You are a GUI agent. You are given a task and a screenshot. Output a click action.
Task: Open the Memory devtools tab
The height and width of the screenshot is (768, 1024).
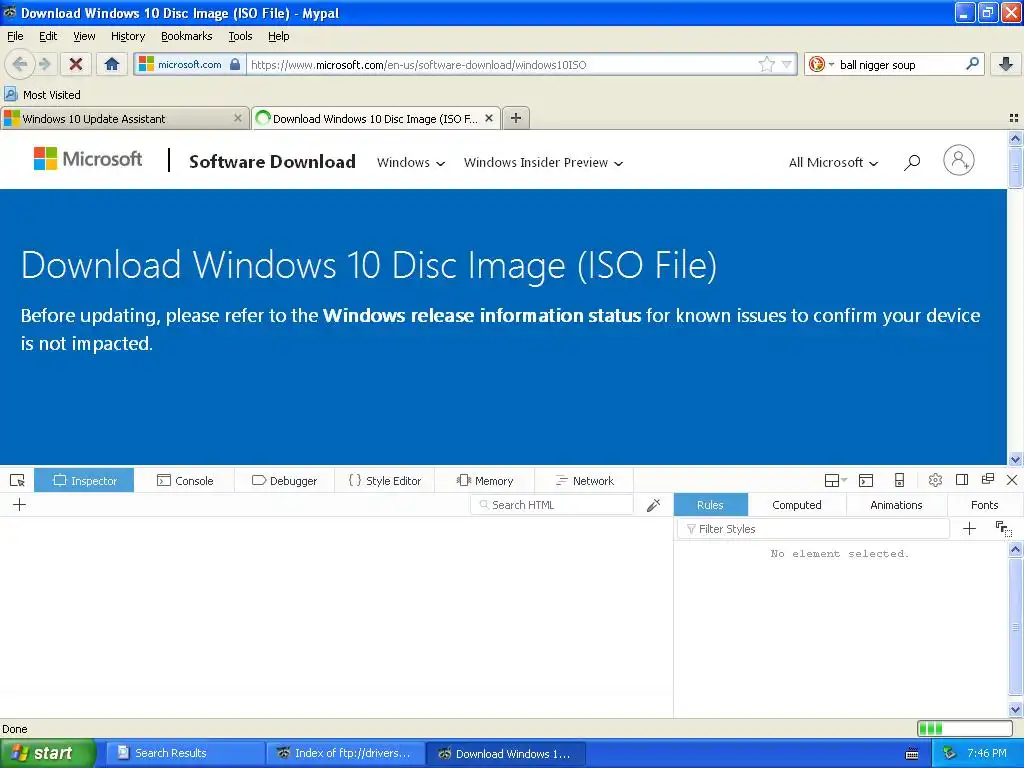click(484, 481)
